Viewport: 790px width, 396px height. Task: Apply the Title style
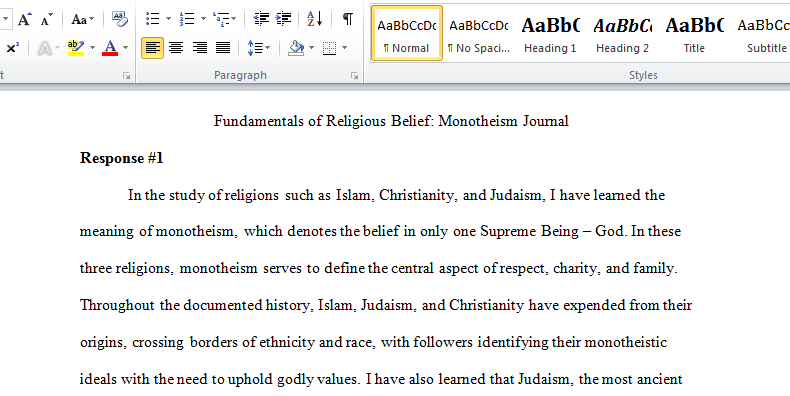pos(694,33)
